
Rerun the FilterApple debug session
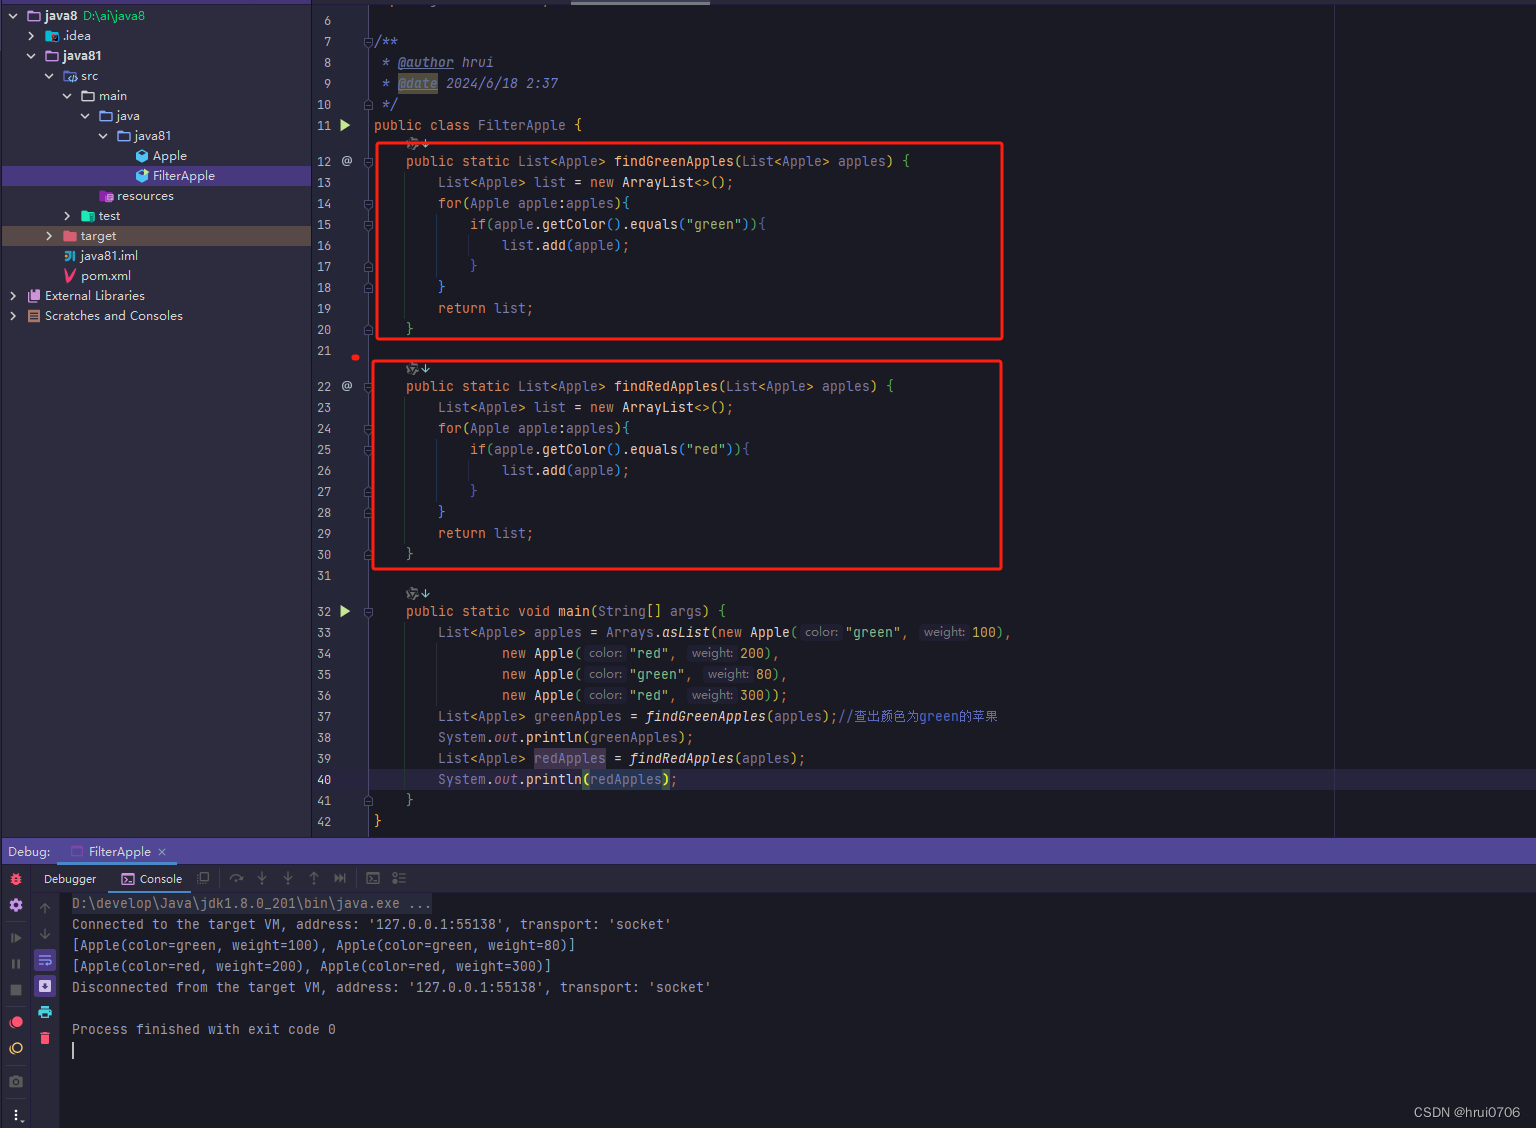[x=16, y=879]
